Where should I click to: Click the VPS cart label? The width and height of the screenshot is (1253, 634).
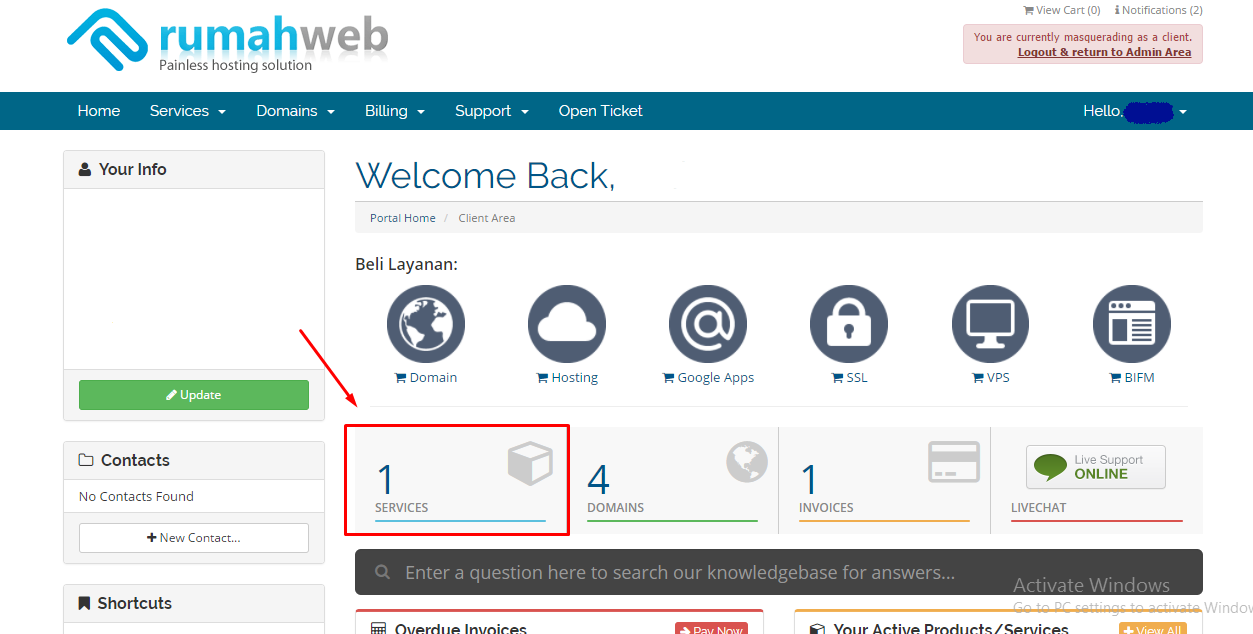[x=991, y=378]
